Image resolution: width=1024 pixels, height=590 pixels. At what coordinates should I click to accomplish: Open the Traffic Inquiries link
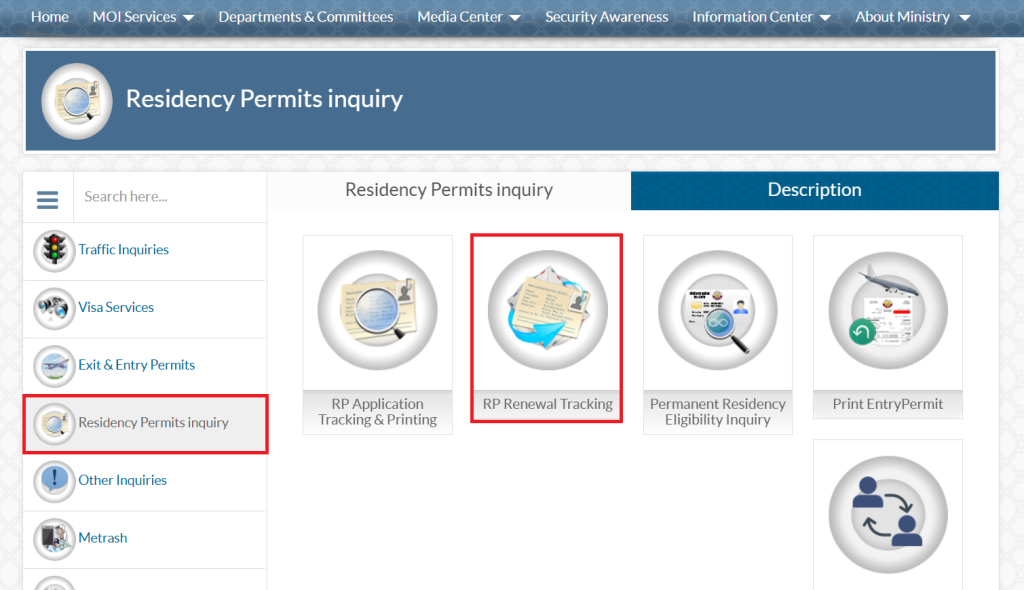(x=123, y=250)
